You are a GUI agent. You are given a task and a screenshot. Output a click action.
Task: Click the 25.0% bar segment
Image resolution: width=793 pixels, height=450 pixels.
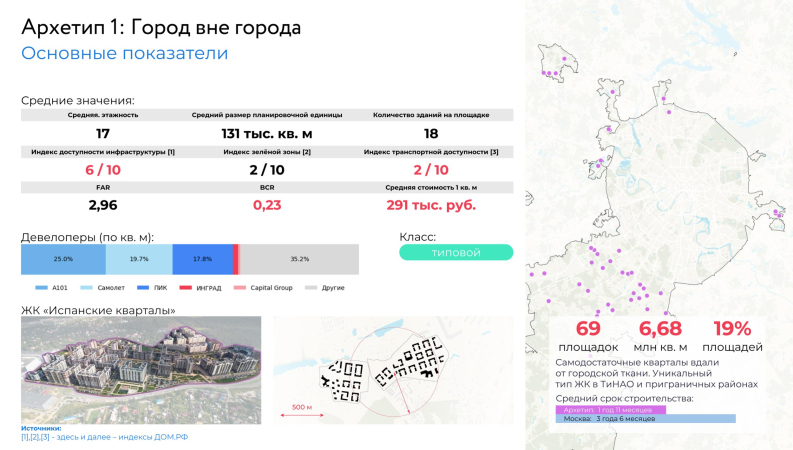[63, 259]
